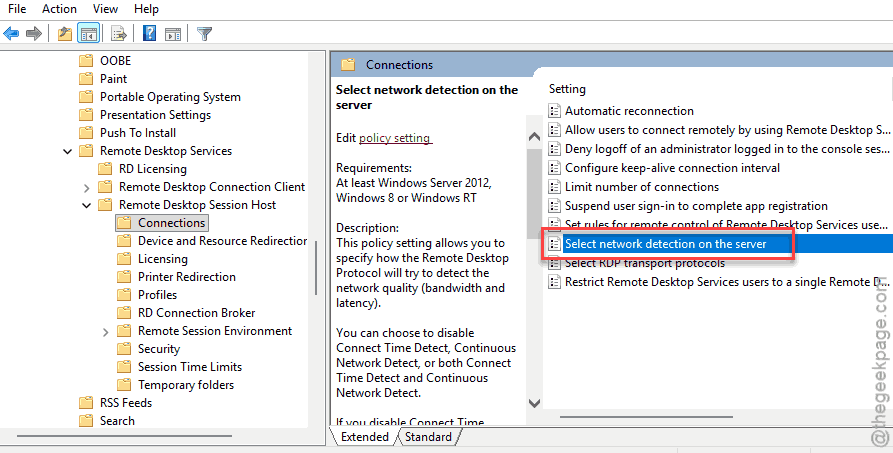Select Portable Operating System folder

pos(170,97)
